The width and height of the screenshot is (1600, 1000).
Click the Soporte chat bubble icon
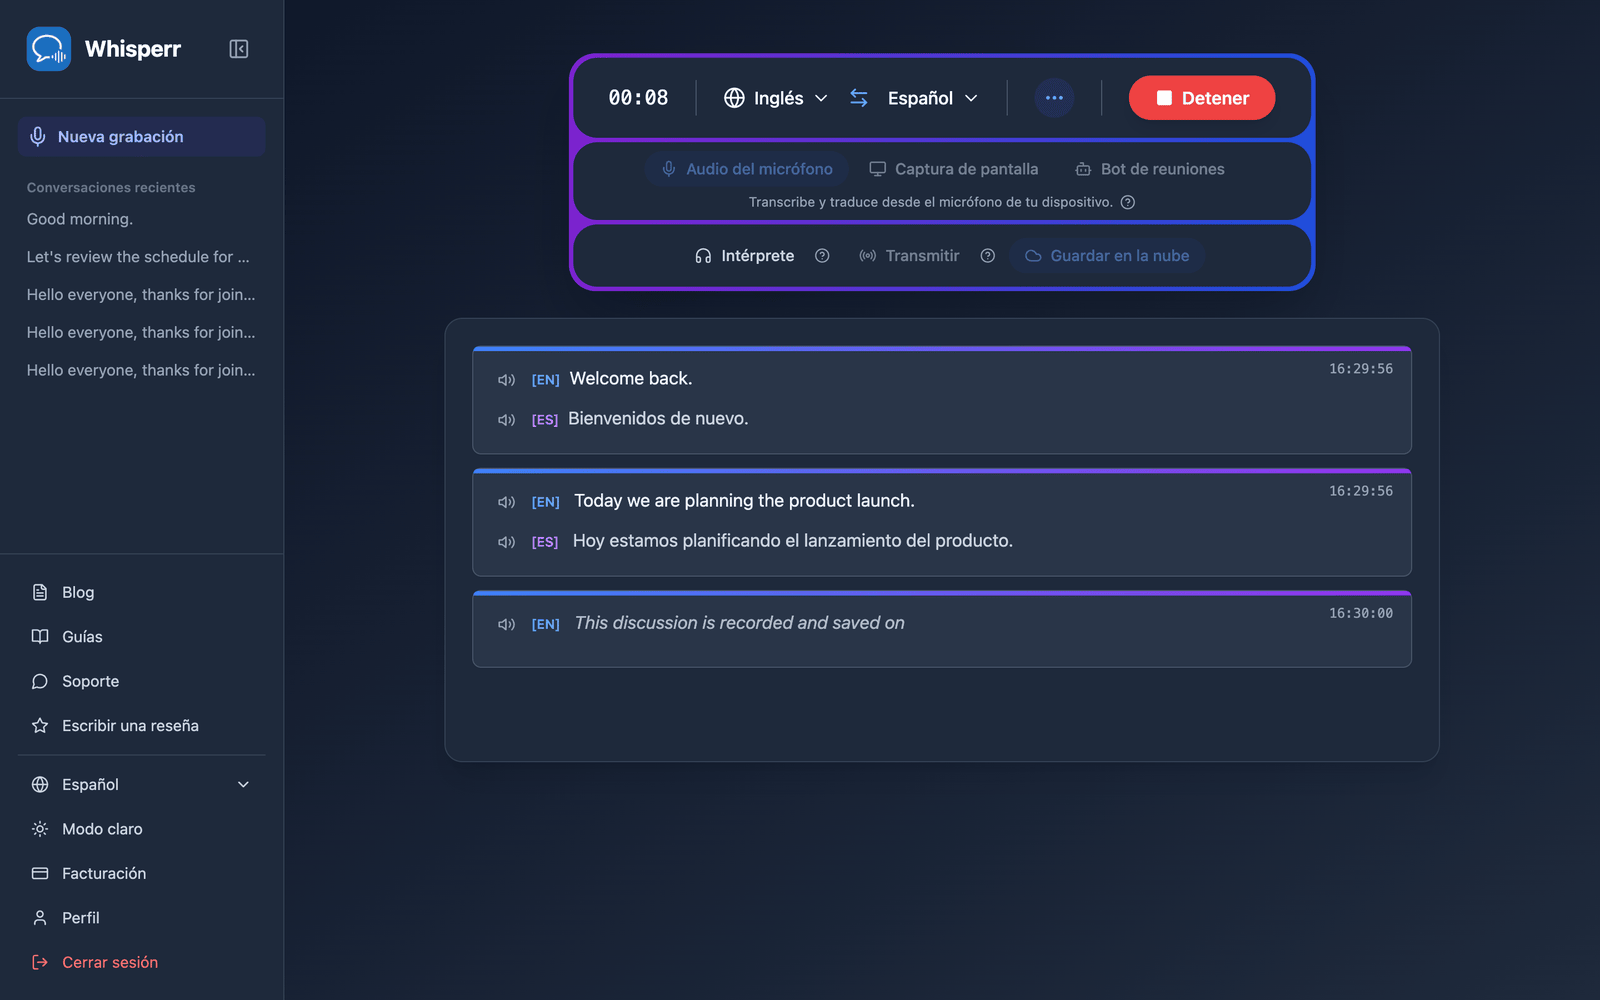40,682
